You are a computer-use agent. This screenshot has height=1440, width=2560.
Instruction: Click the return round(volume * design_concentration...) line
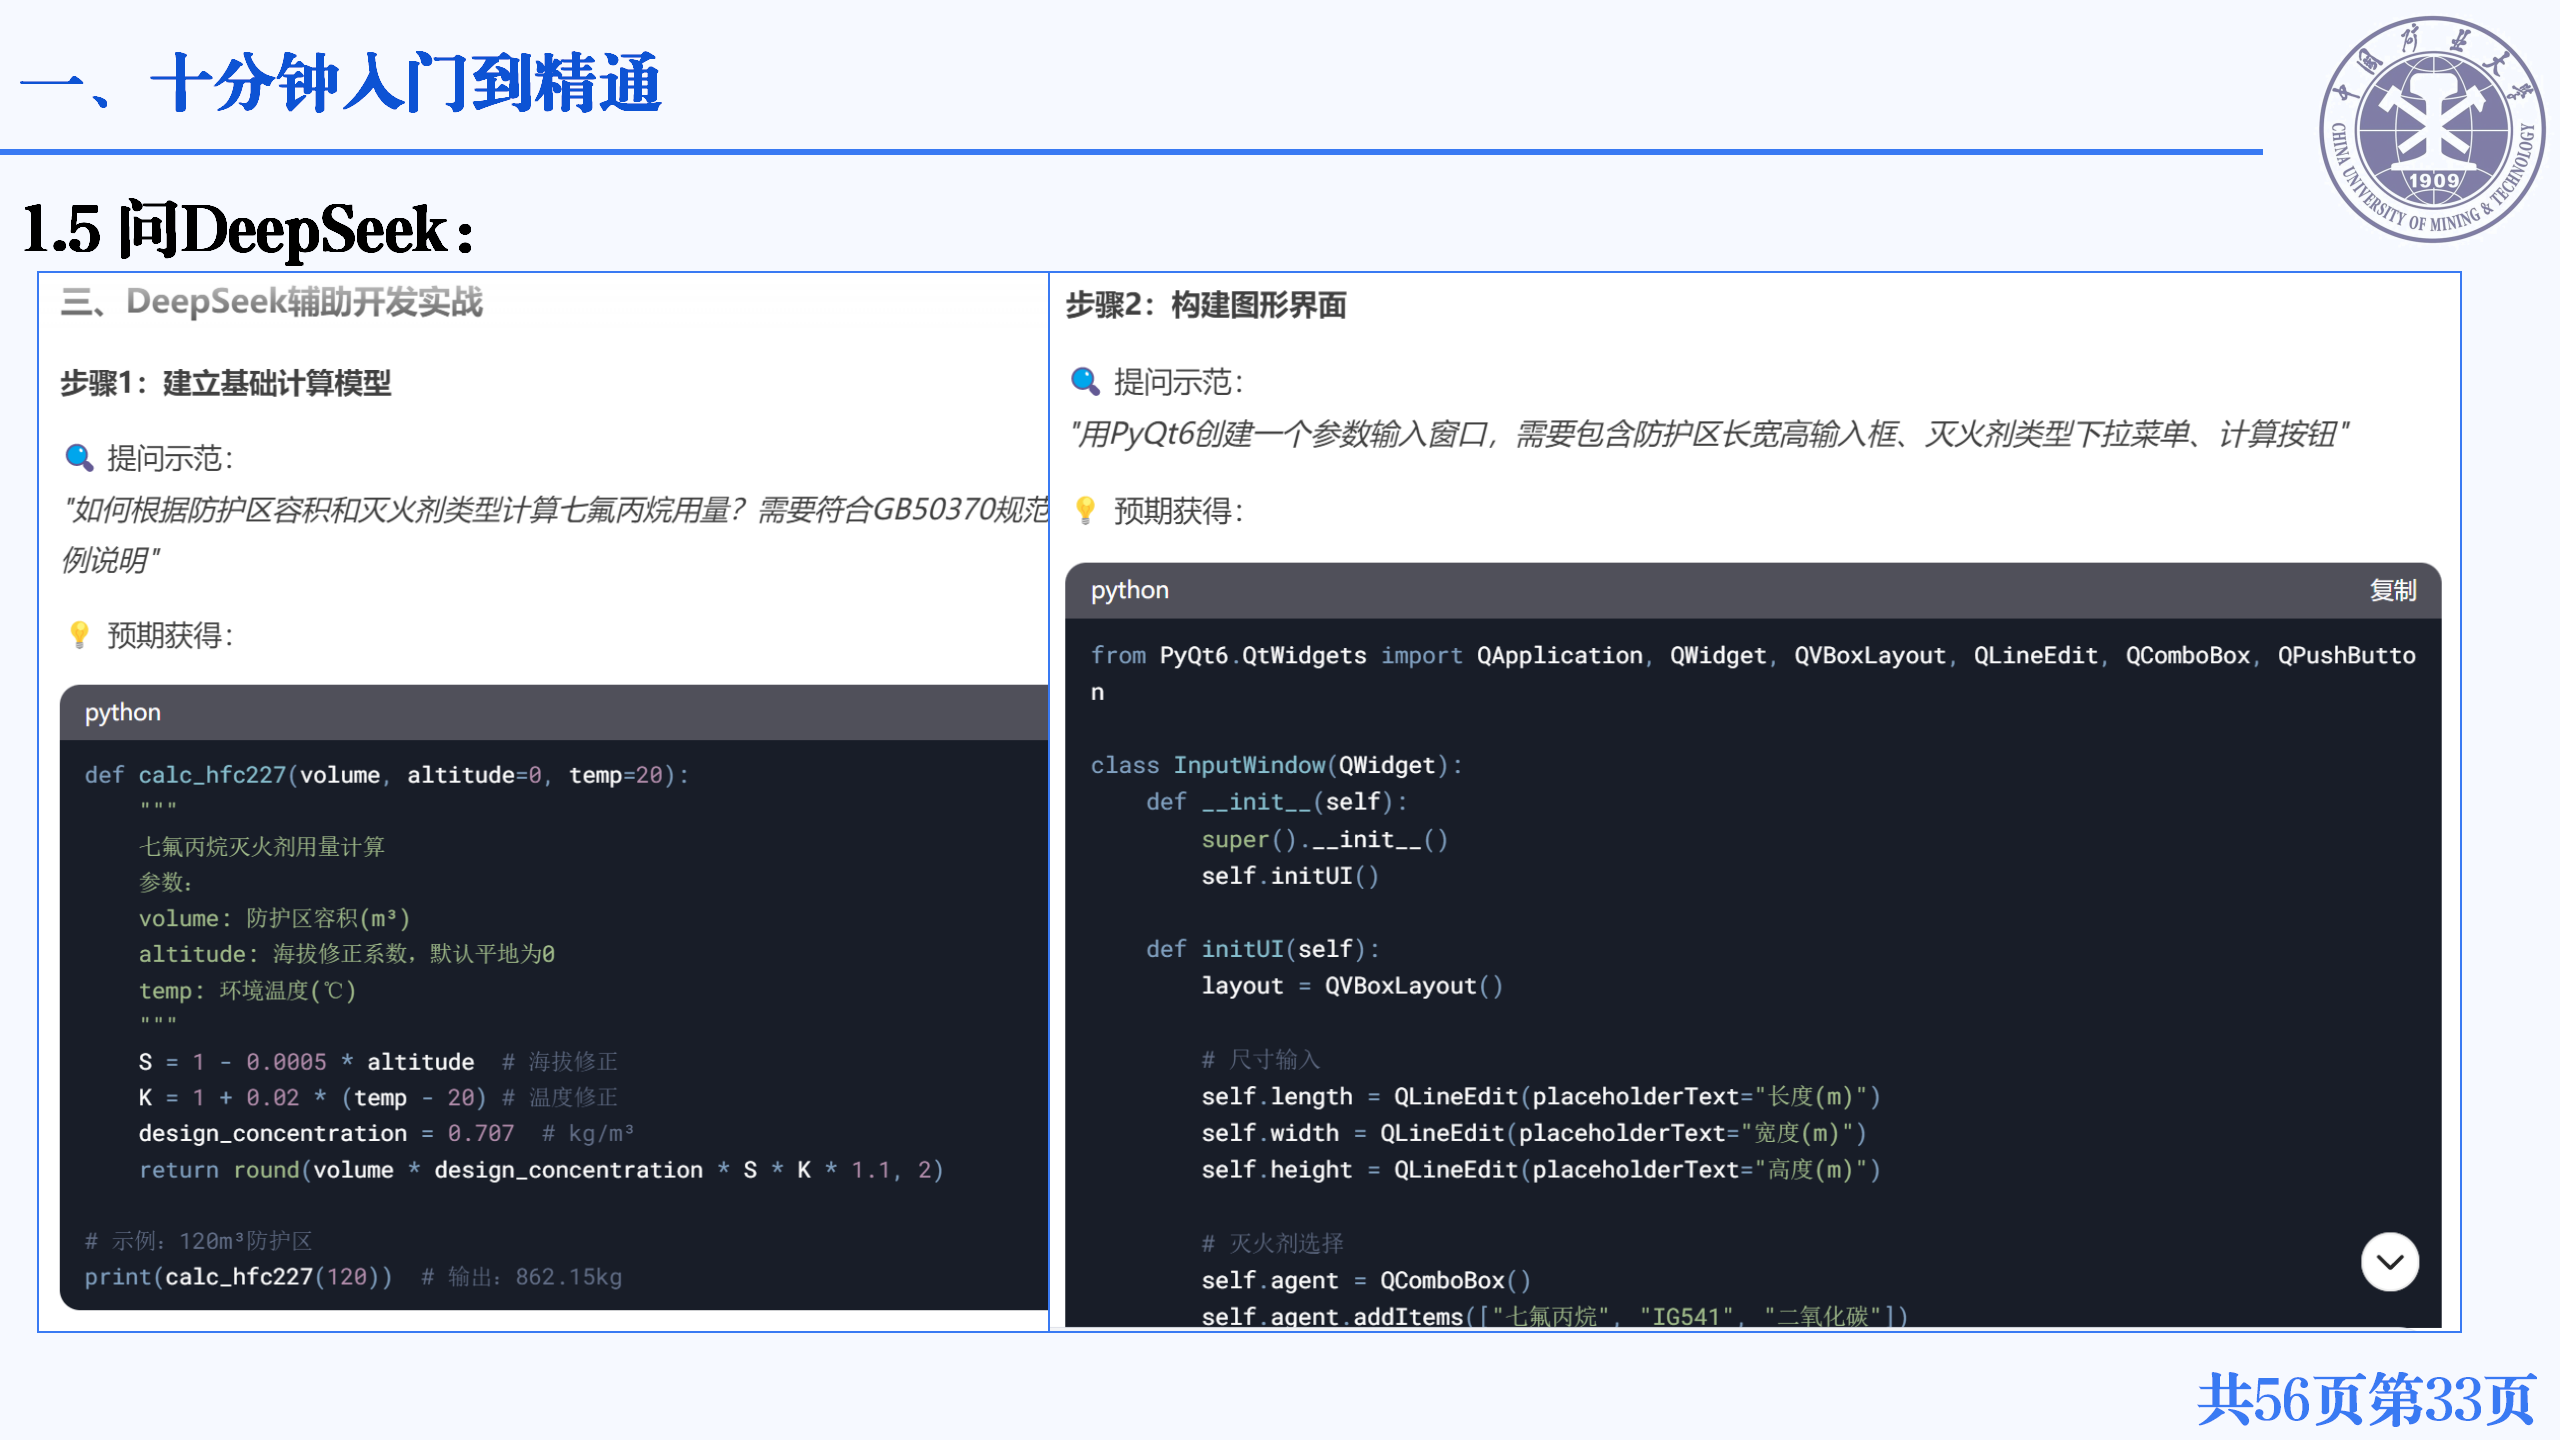click(x=541, y=1169)
